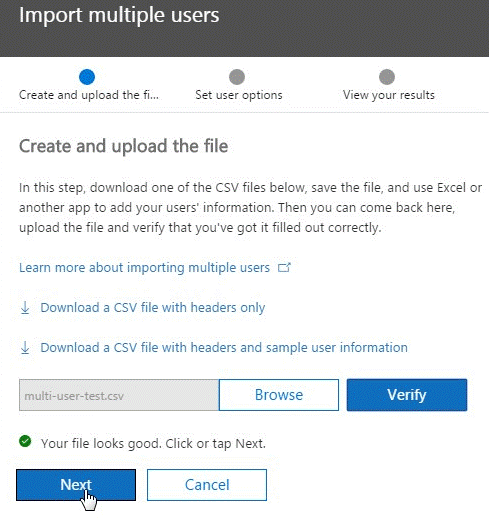Select the Create and upload the file step circle
The height and width of the screenshot is (523, 489).
(87, 77)
